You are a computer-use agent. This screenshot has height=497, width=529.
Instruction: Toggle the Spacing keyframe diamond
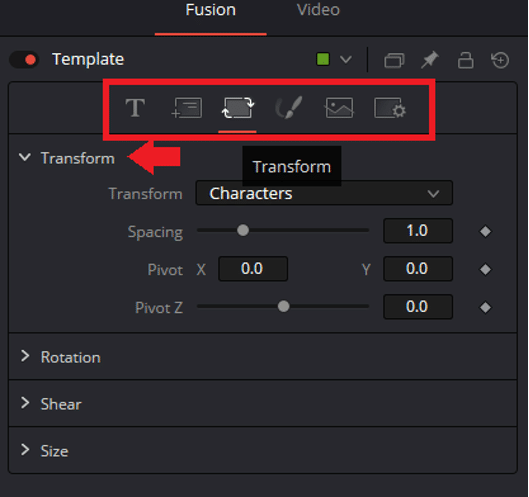coord(485,231)
